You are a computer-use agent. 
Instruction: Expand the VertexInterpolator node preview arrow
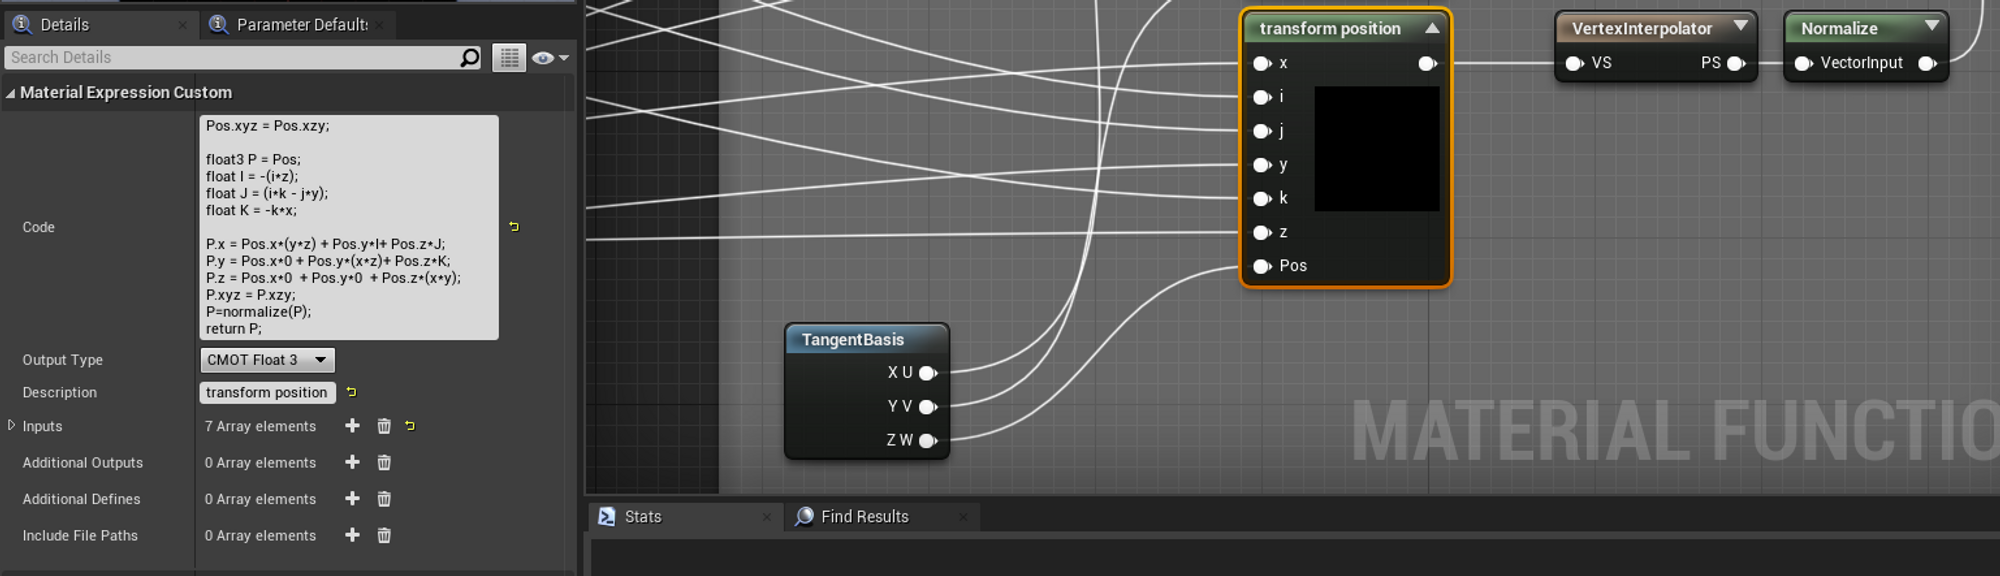pyautogui.click(x=1740, y=26)
